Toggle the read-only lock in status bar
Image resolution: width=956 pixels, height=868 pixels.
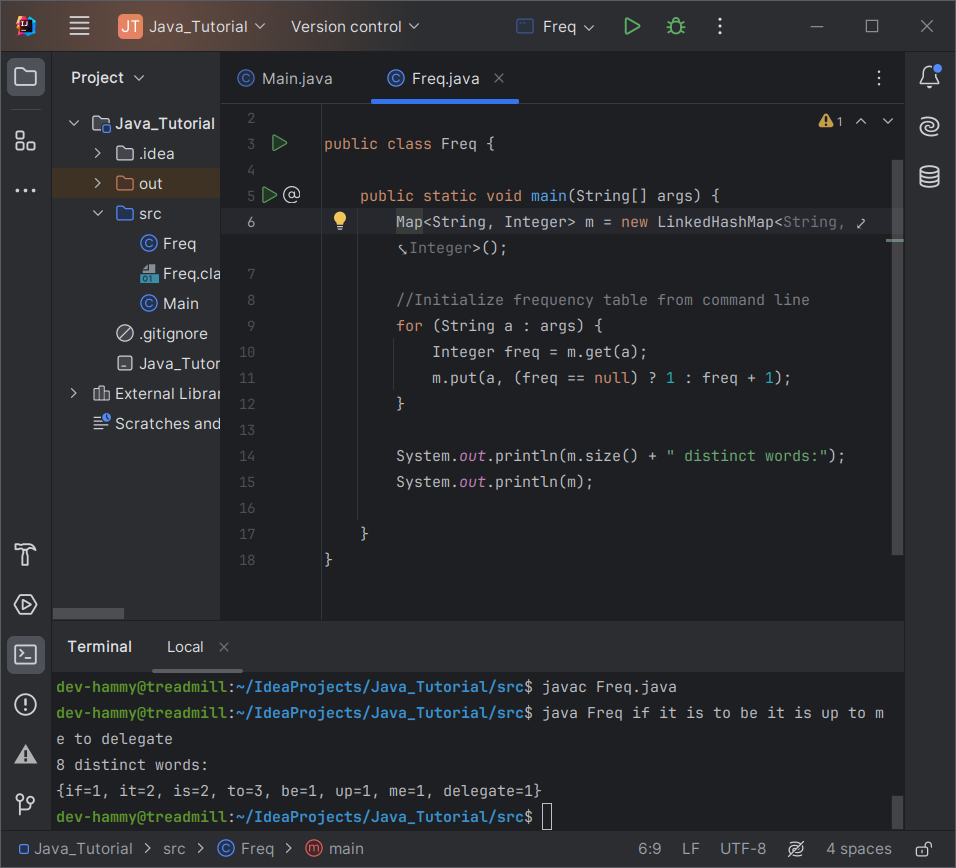pyautogui.click(x=925, y=849)
